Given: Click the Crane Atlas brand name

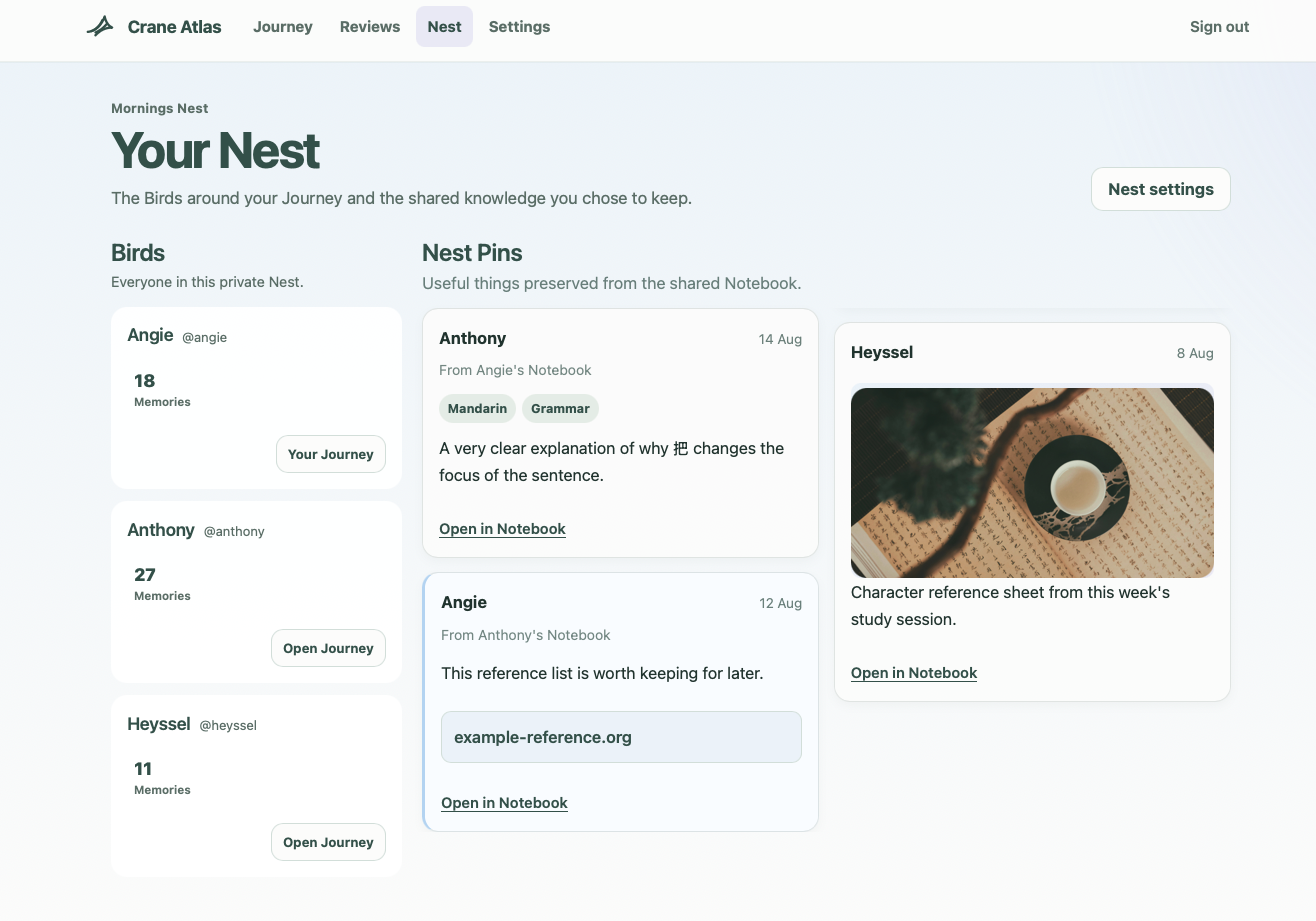Looking at the screenshot, I should (175, 27).
